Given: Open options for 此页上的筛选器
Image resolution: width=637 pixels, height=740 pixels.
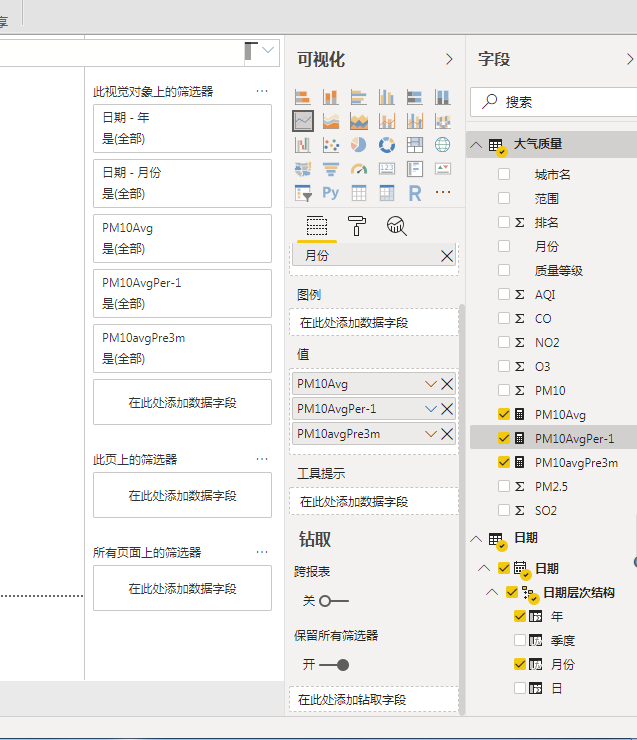Looking at the screenshot, I should pyautogui.click(x=262, y=459).
